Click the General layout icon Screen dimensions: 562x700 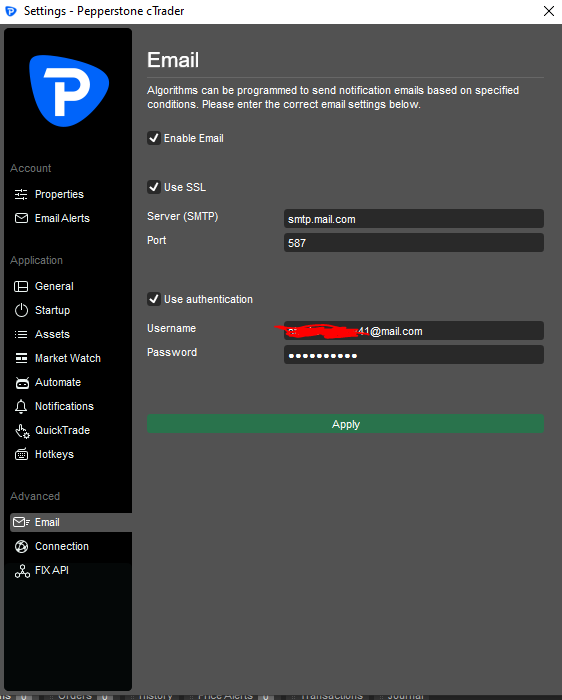click(21, 286)
